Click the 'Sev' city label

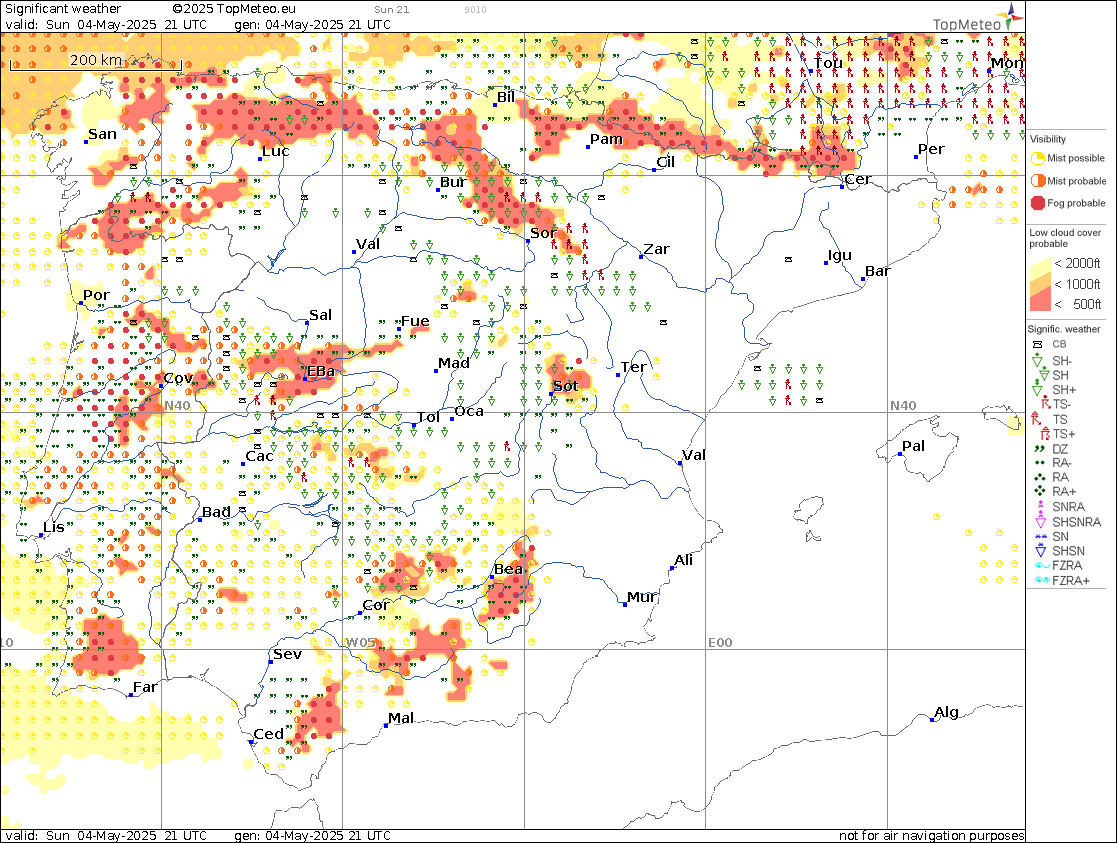(x=287, y=653)
